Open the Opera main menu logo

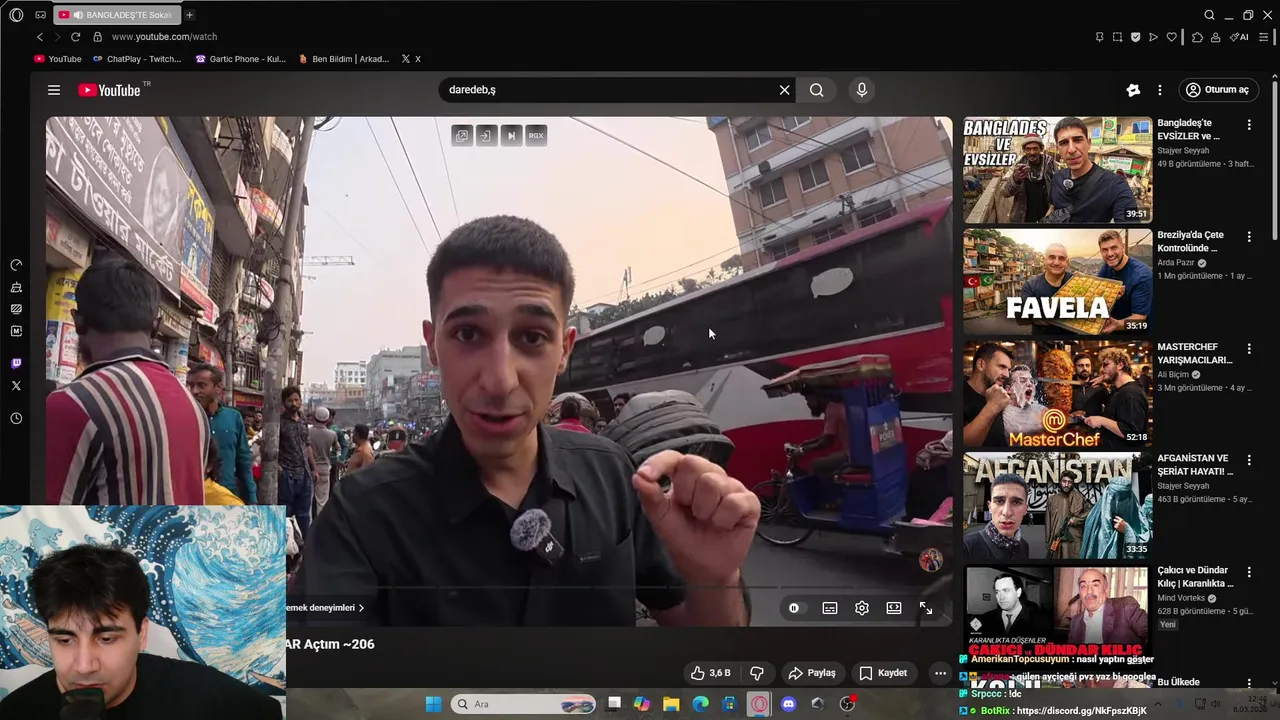[16, 15]
